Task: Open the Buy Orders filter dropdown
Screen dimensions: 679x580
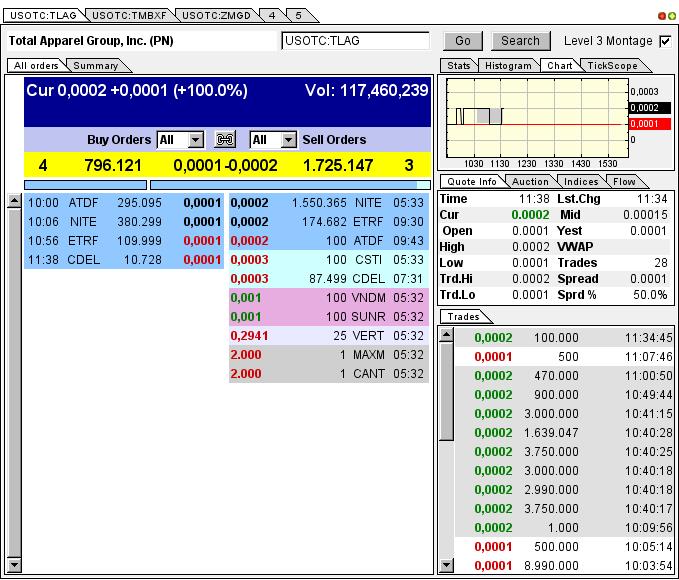Action: pos(195,140)
